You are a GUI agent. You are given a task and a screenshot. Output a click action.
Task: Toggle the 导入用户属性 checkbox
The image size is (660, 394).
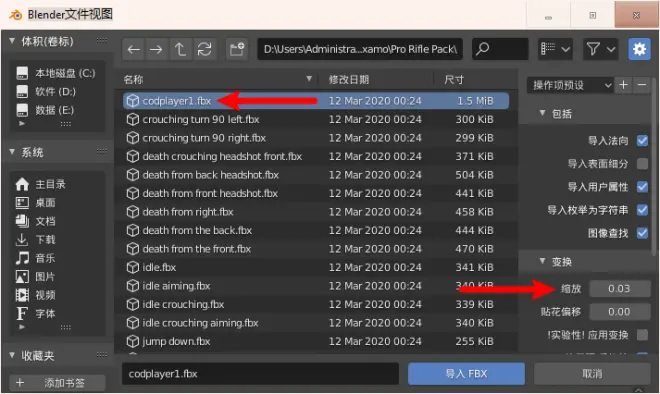tap(642, 186)
